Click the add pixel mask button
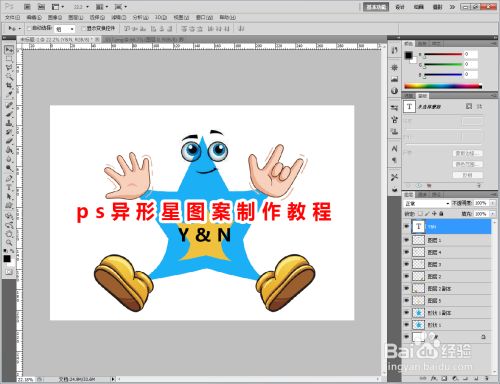Image resolution: width=500 pixels, height=384 pixels. [x=469, y=106]
